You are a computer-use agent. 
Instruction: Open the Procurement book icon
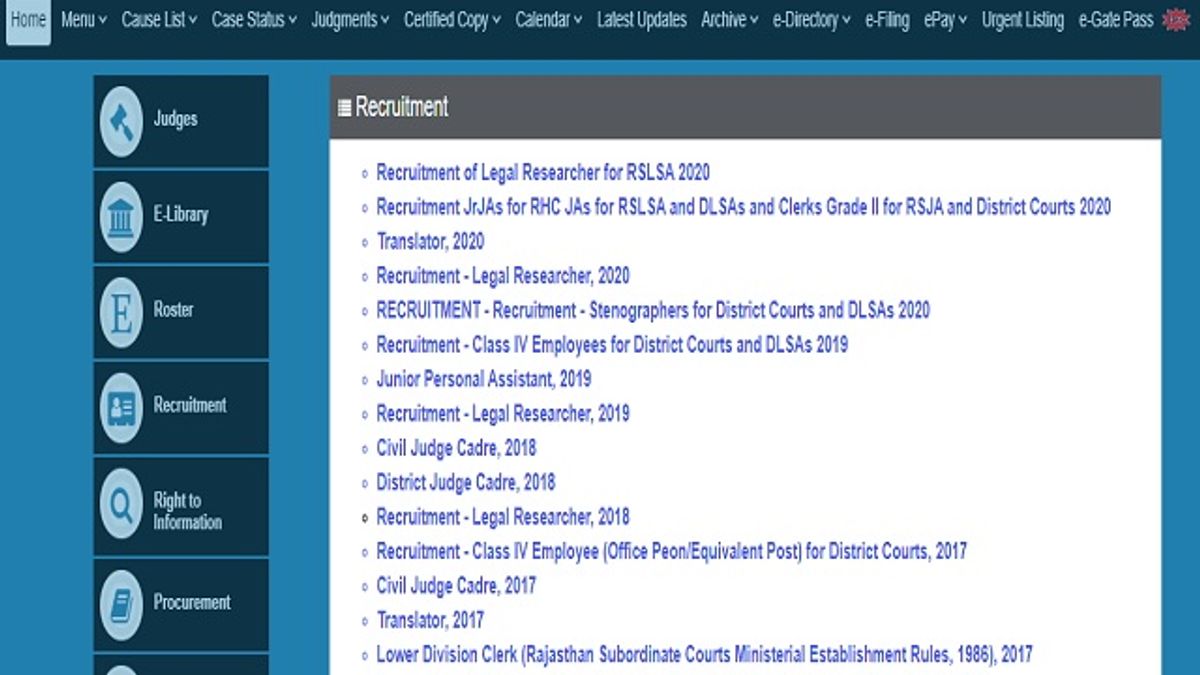[x=121, y=604]
